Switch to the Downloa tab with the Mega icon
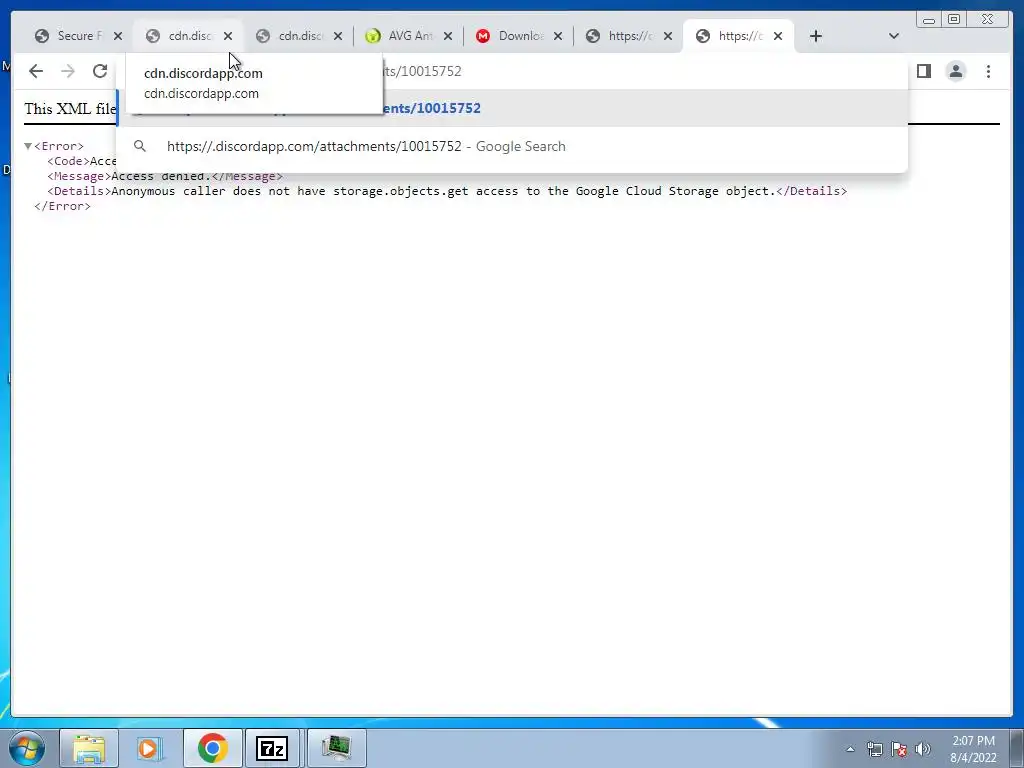Viewport: 1024px width, 768px height. click(520, 36)
